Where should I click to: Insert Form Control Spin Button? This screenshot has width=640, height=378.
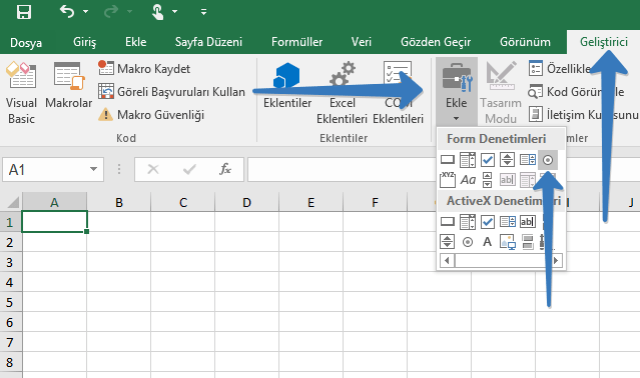[507, 160]
